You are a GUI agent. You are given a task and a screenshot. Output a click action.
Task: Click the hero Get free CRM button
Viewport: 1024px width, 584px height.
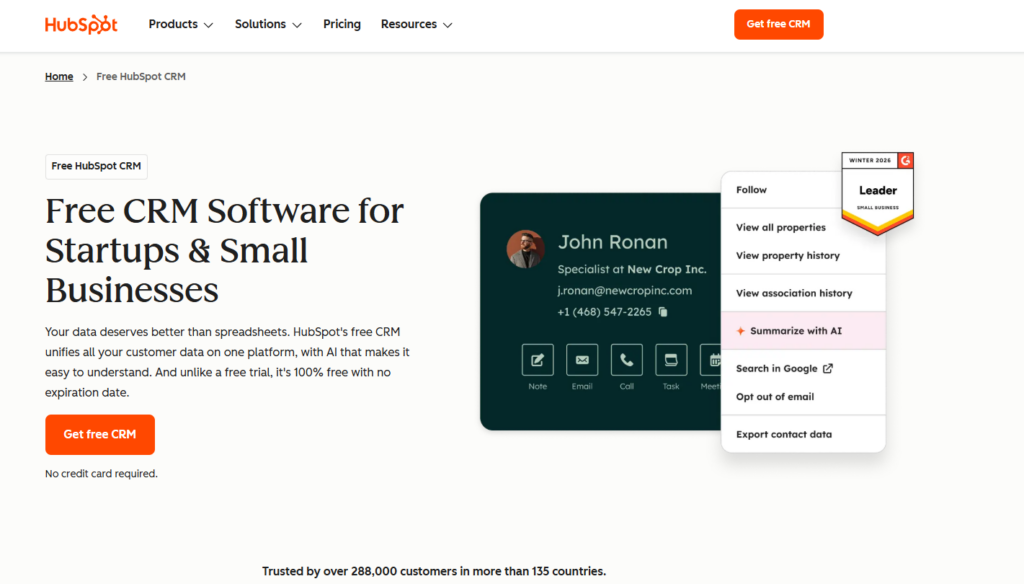pos(100,434)
